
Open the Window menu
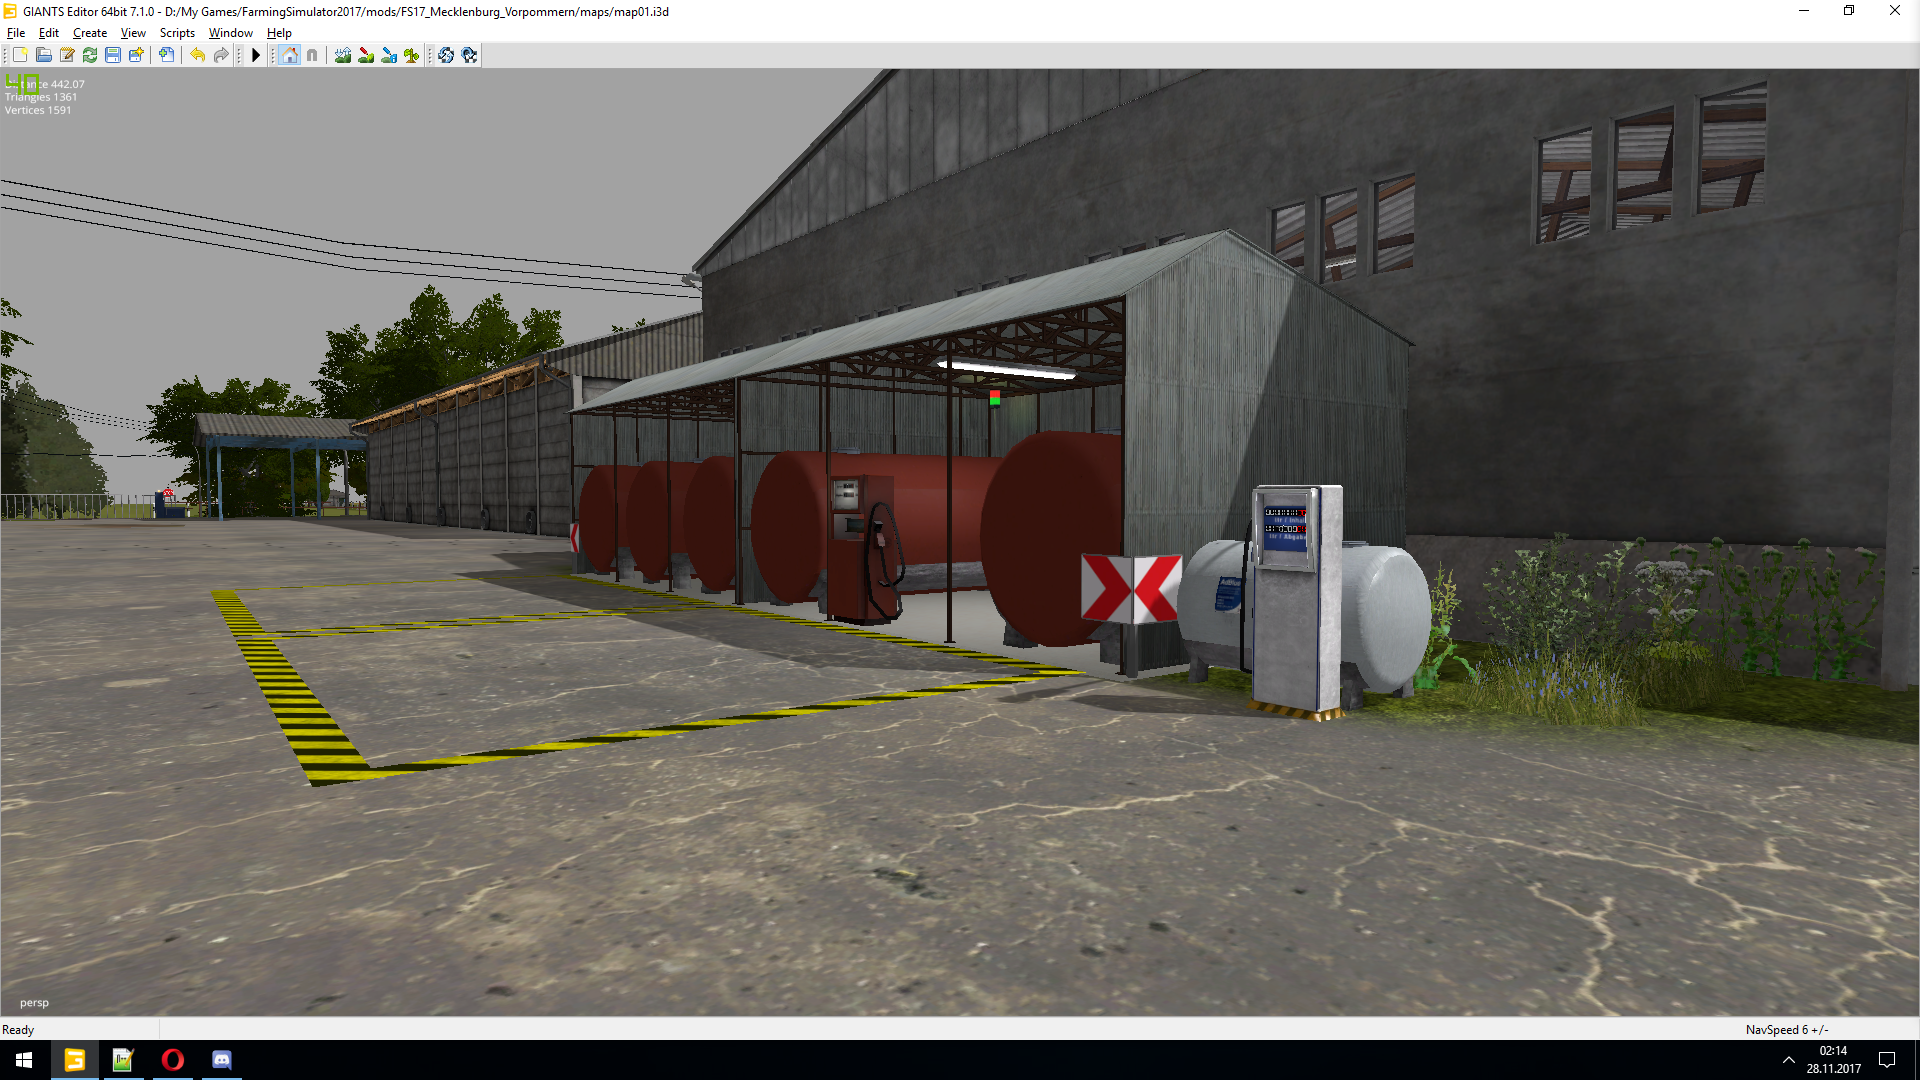(230, 33)
